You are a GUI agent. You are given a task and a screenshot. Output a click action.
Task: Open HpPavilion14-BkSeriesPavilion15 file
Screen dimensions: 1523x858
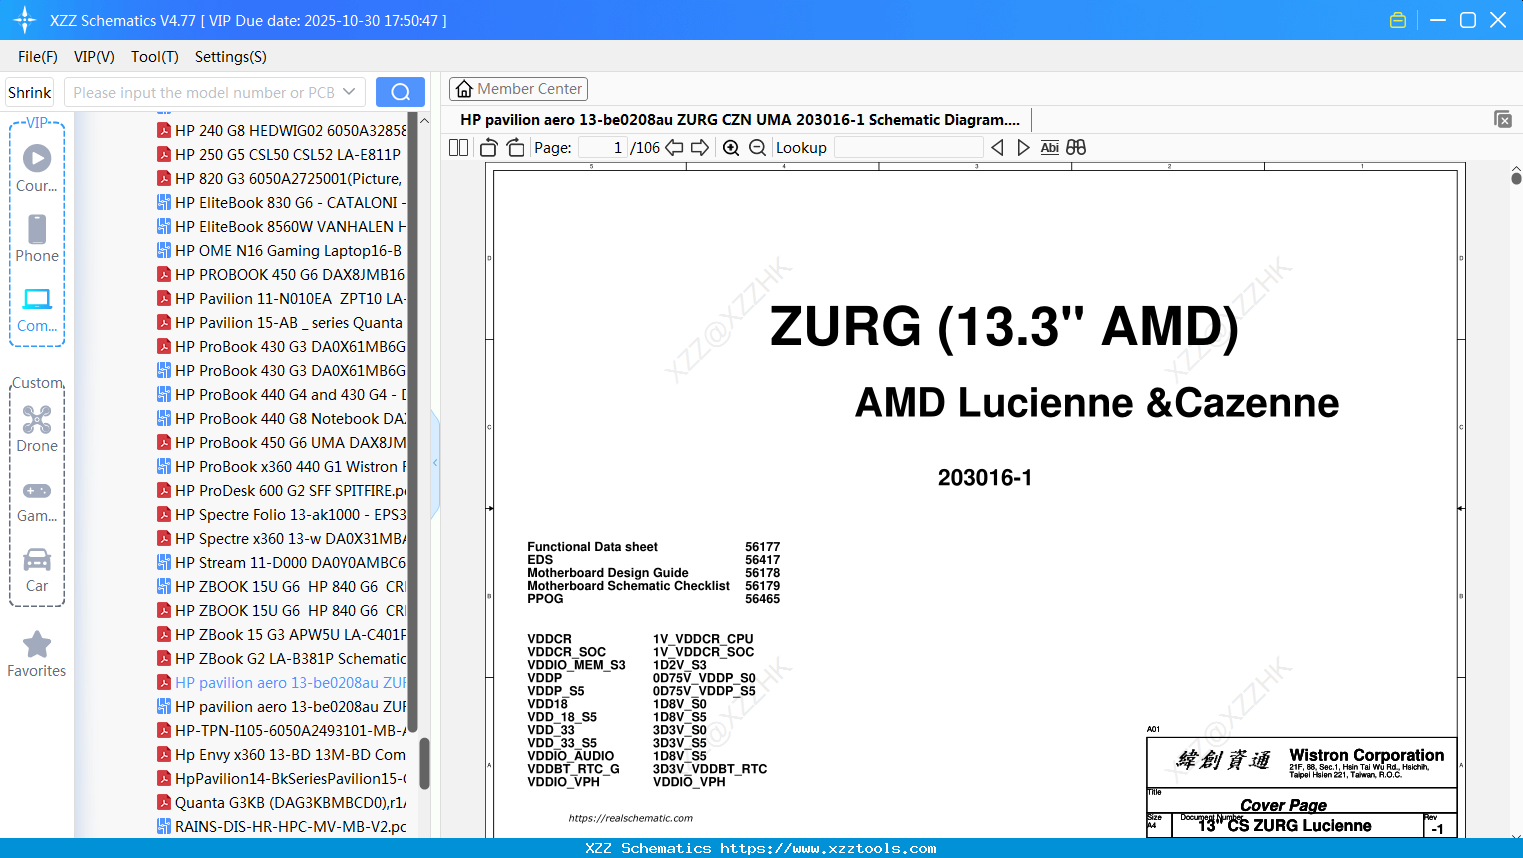(282, 778)
